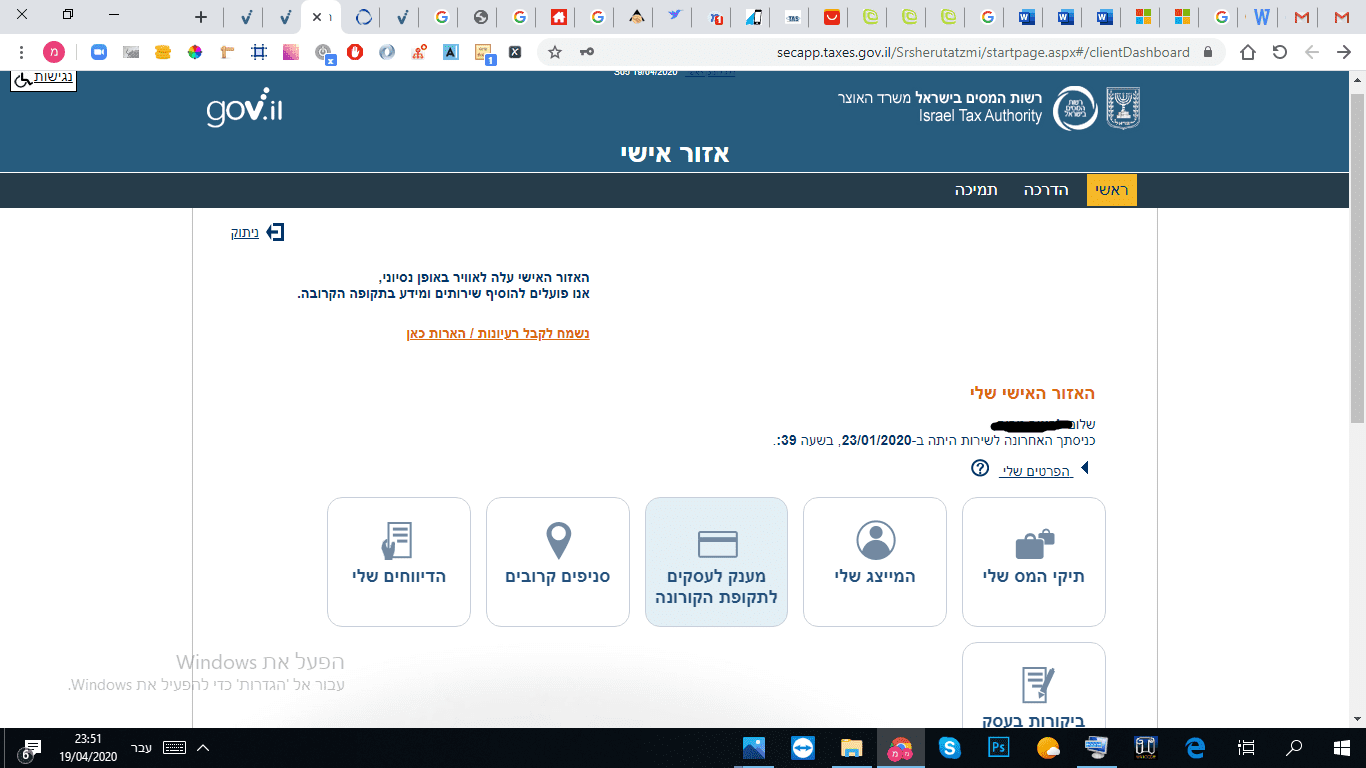The width and height of the screenshot is (1366, 768).
Task: Click the logout arrow icon beside ניתוק
Action: pyautogui.click(x=274, y=231)
